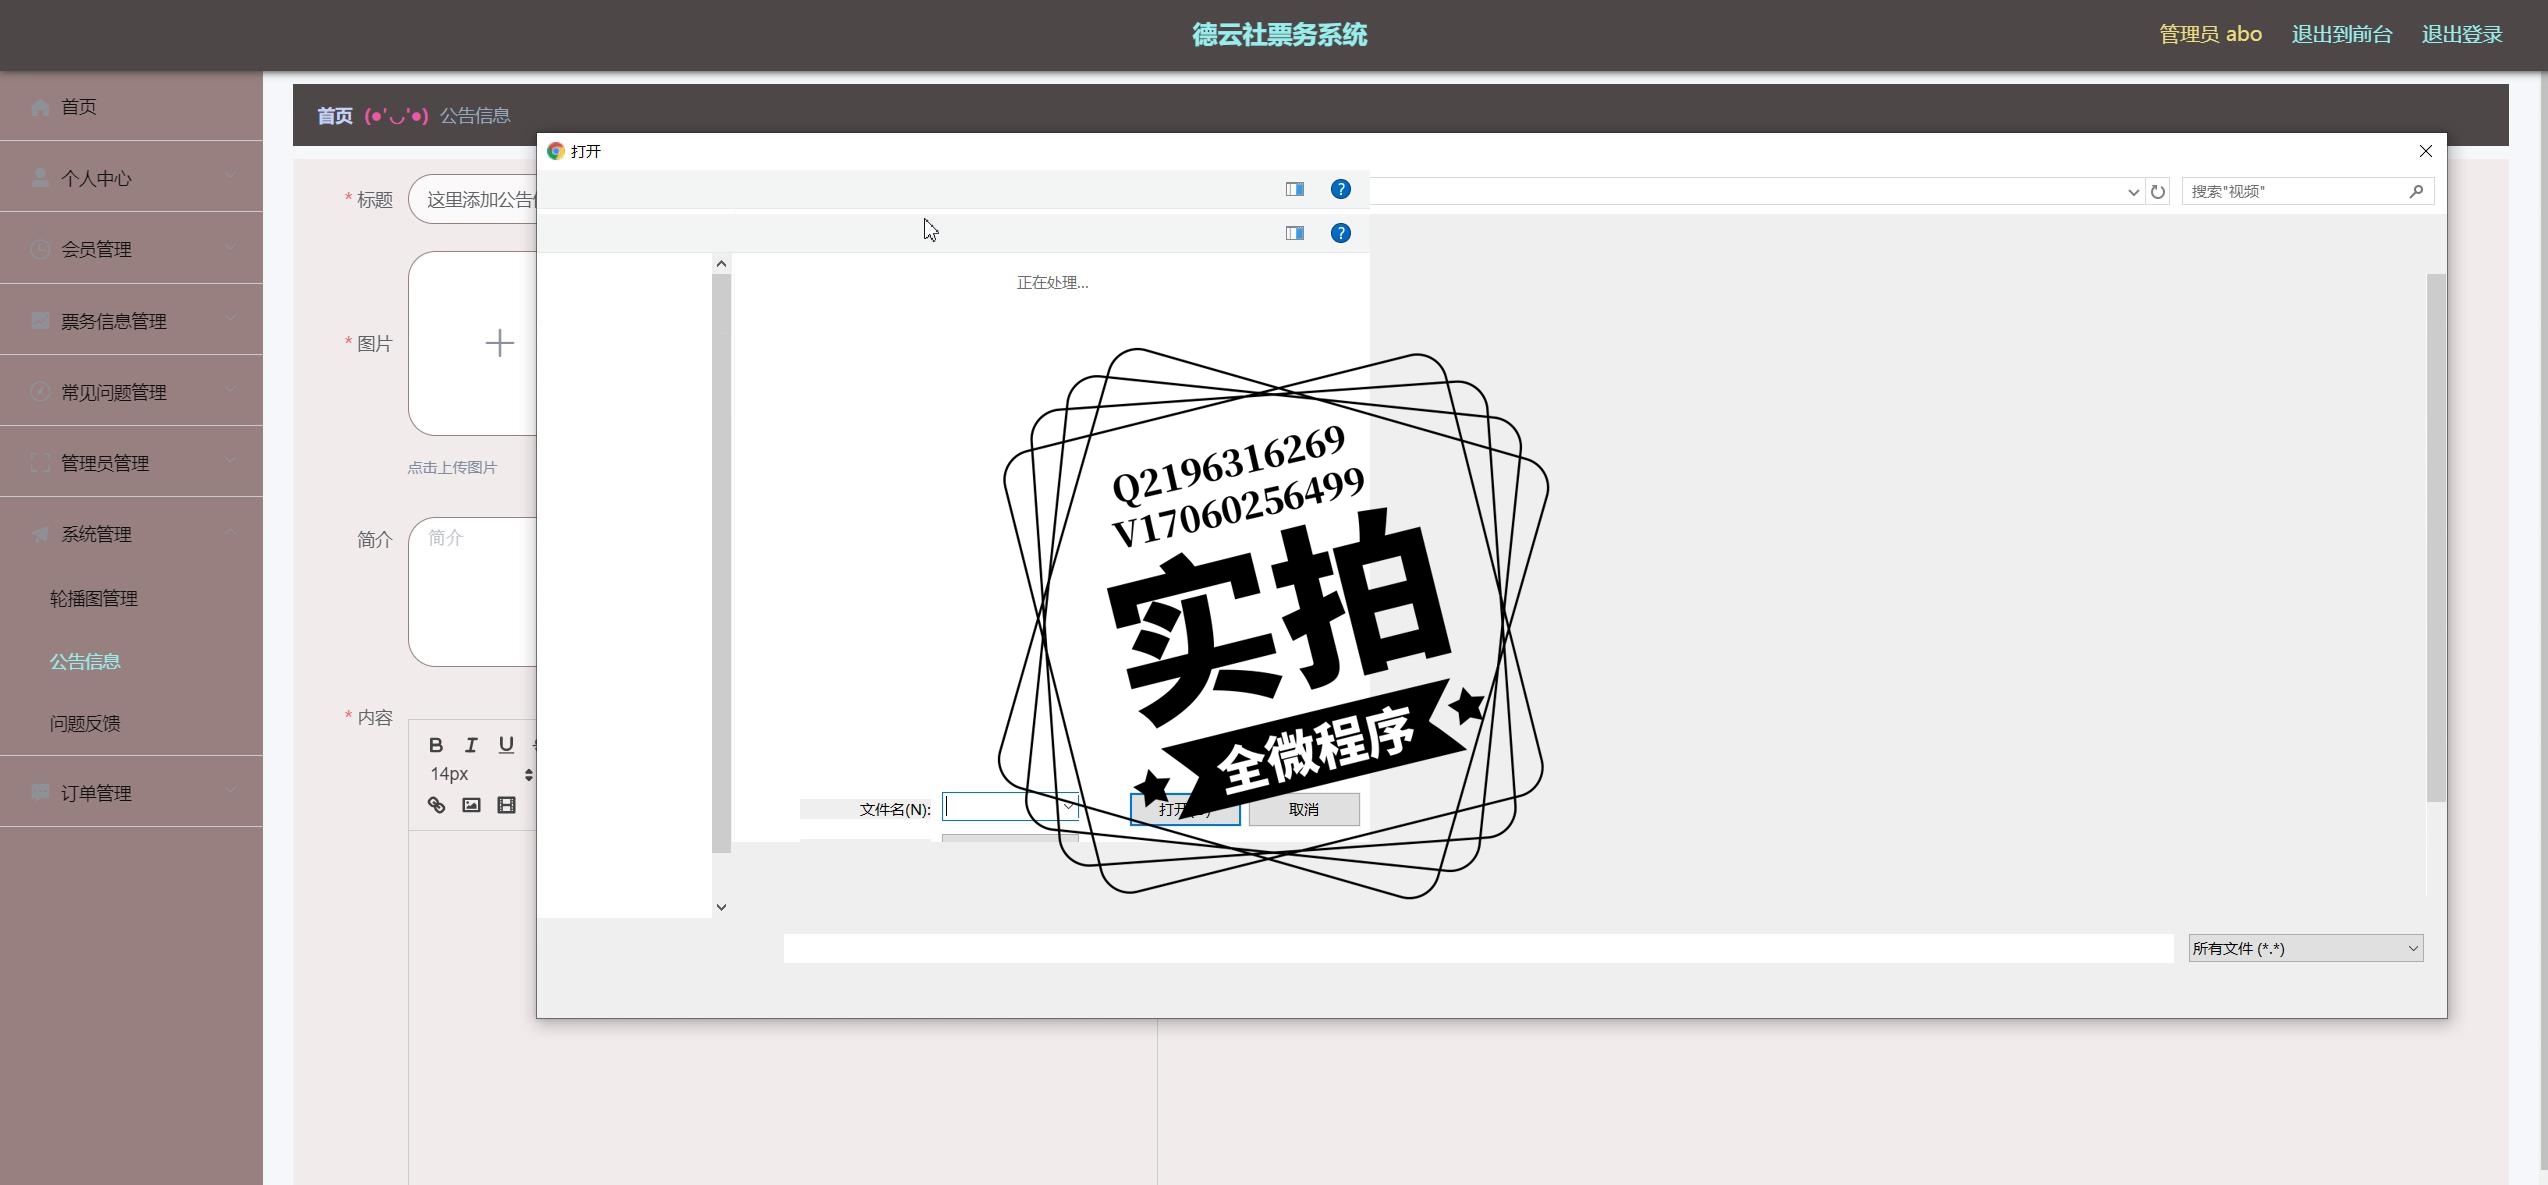2548x1185 pixels.
Task: Insert video with the editor video icon
Action: coord(506,805)
